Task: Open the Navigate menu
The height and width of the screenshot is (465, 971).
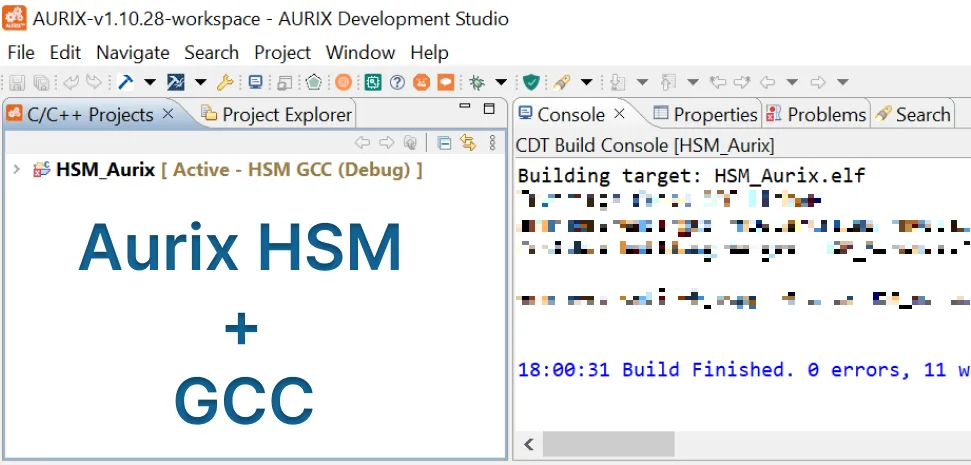Action: [x=133, y=53]
